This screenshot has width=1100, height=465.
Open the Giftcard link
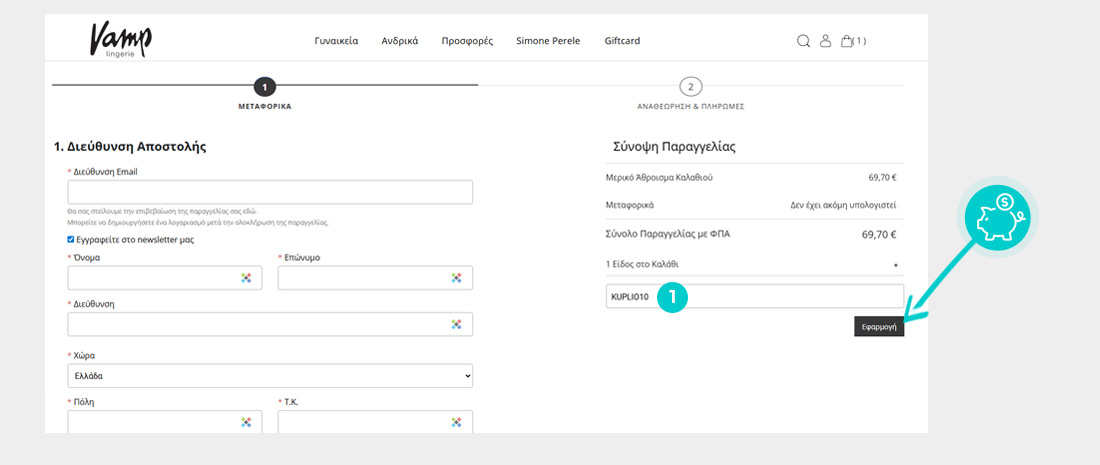[x=622, y=41]
